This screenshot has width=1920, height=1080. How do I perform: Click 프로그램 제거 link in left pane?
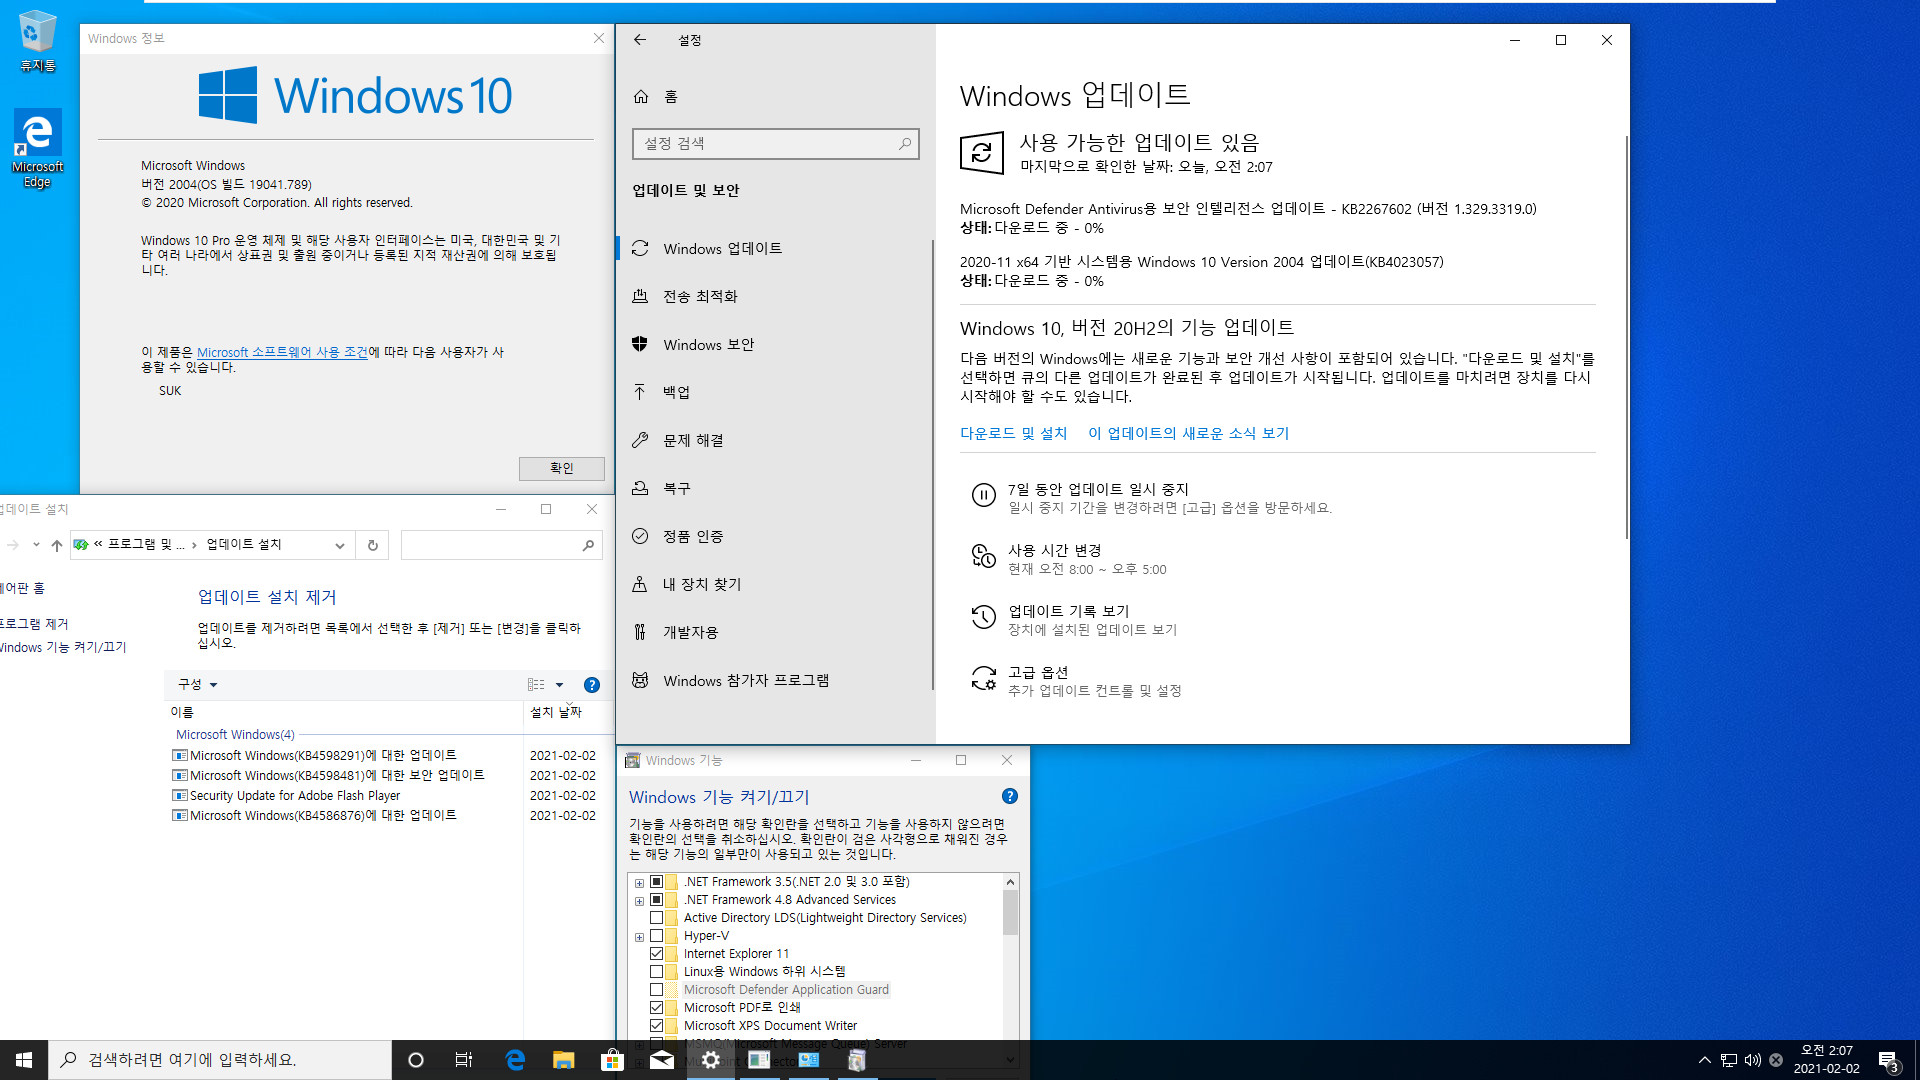pyautogui.click(x=33, y=623)
